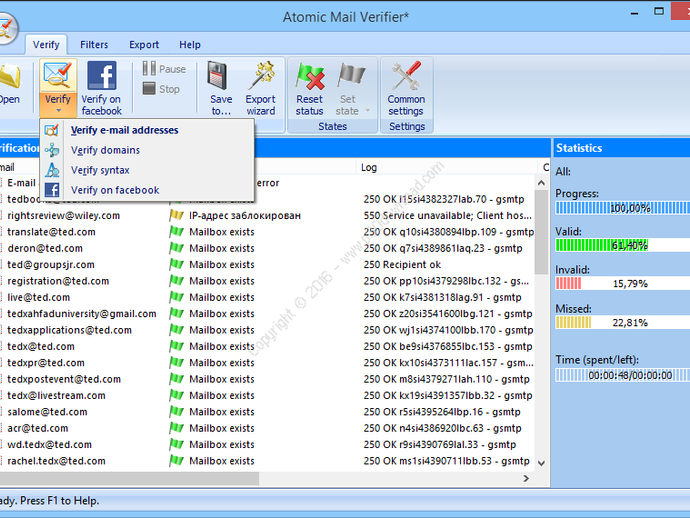
Task: Click the Stop icon in the ribbon
Action: point(149,88)
